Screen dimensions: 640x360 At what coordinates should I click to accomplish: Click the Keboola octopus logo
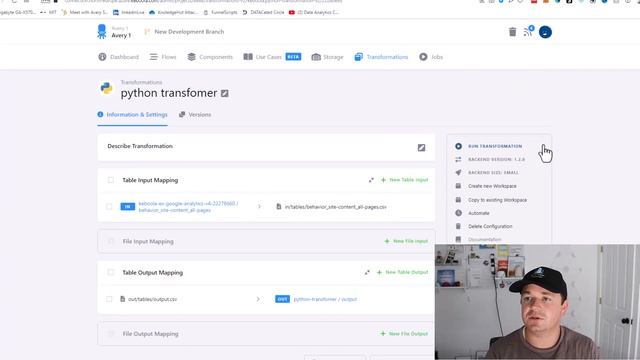(x=102, y=31)
